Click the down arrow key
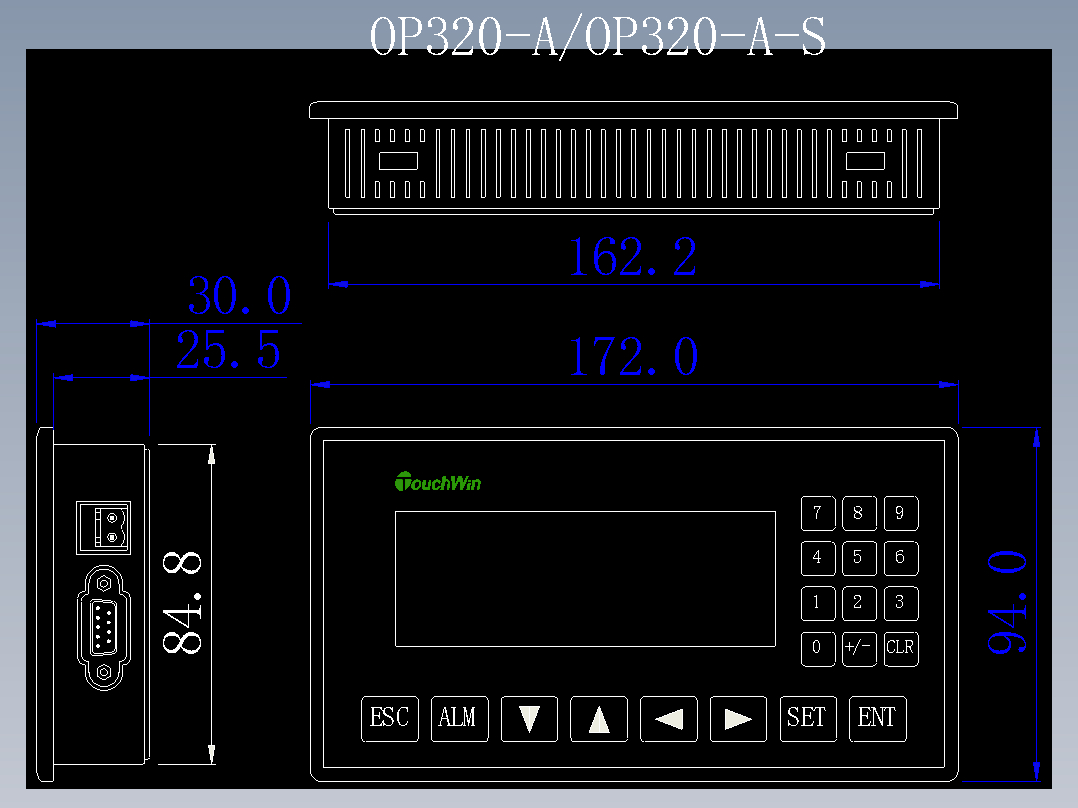 pos(529,719)
